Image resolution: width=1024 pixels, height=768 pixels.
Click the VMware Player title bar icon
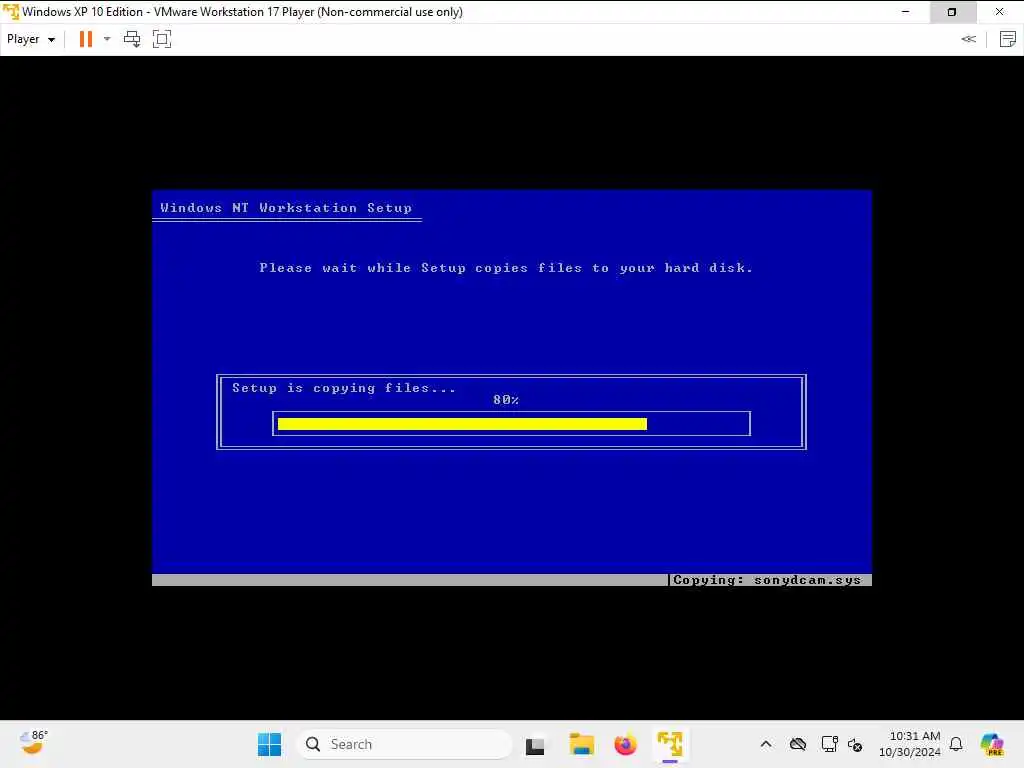10,12
